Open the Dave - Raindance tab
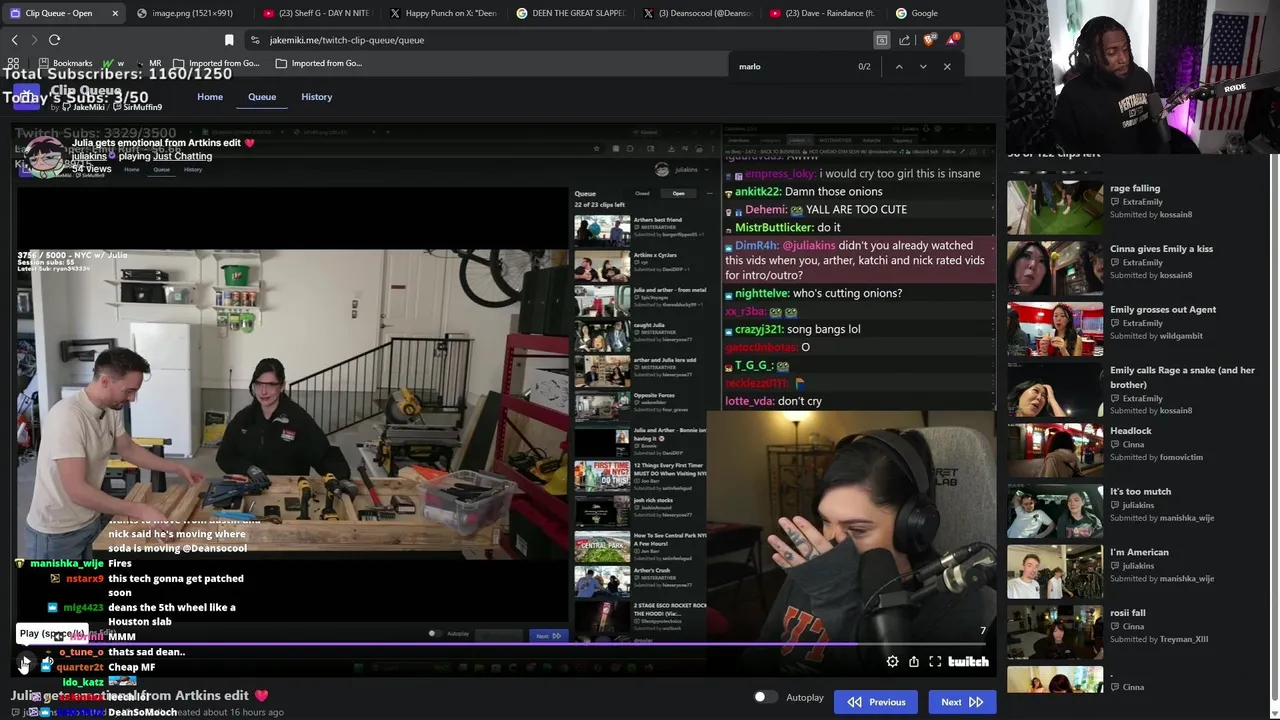 point(825,13)
